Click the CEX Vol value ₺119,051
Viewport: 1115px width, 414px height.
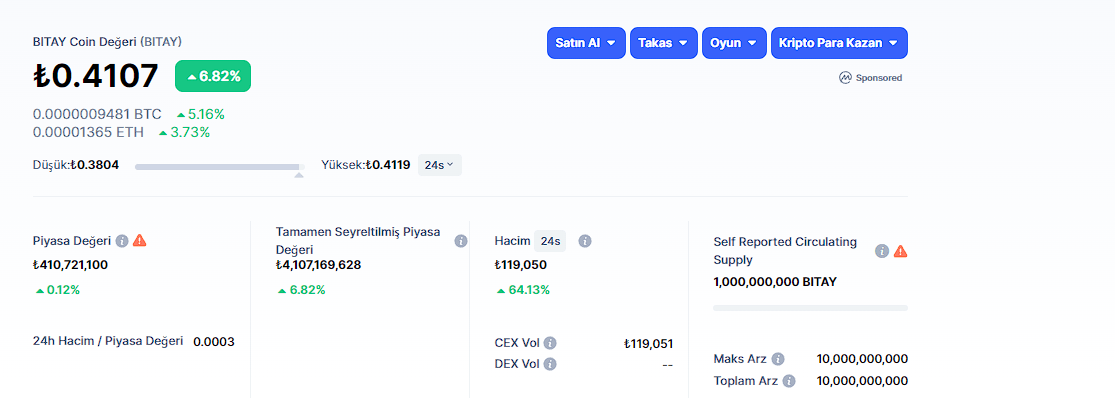[x=648, y=344]
